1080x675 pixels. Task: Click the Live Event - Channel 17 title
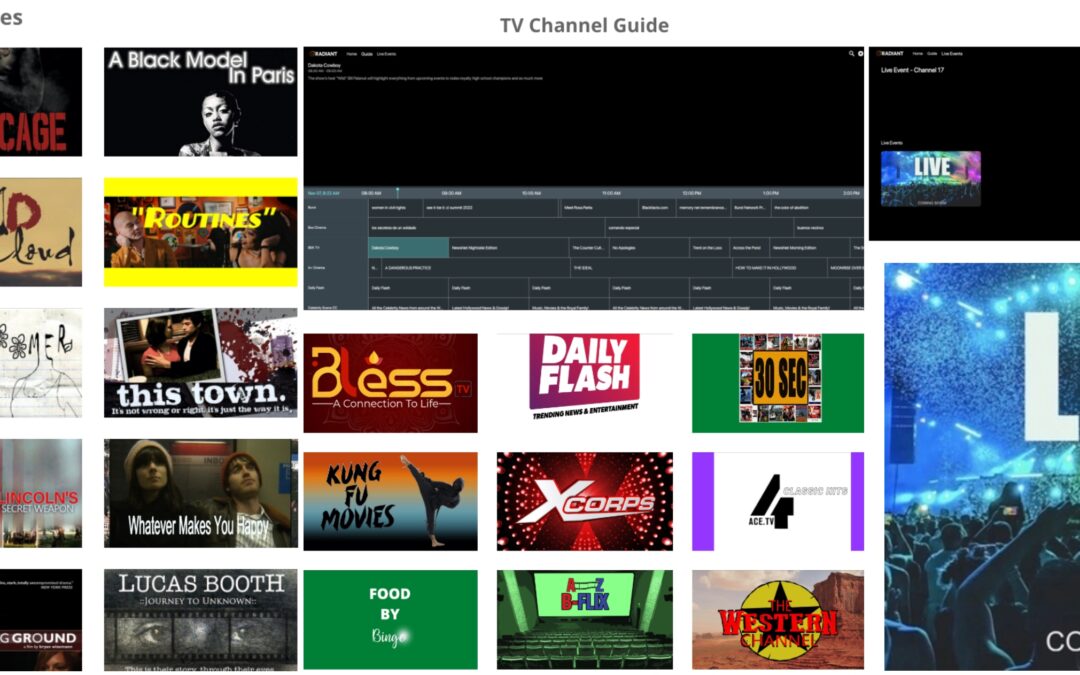coord(912,70)
